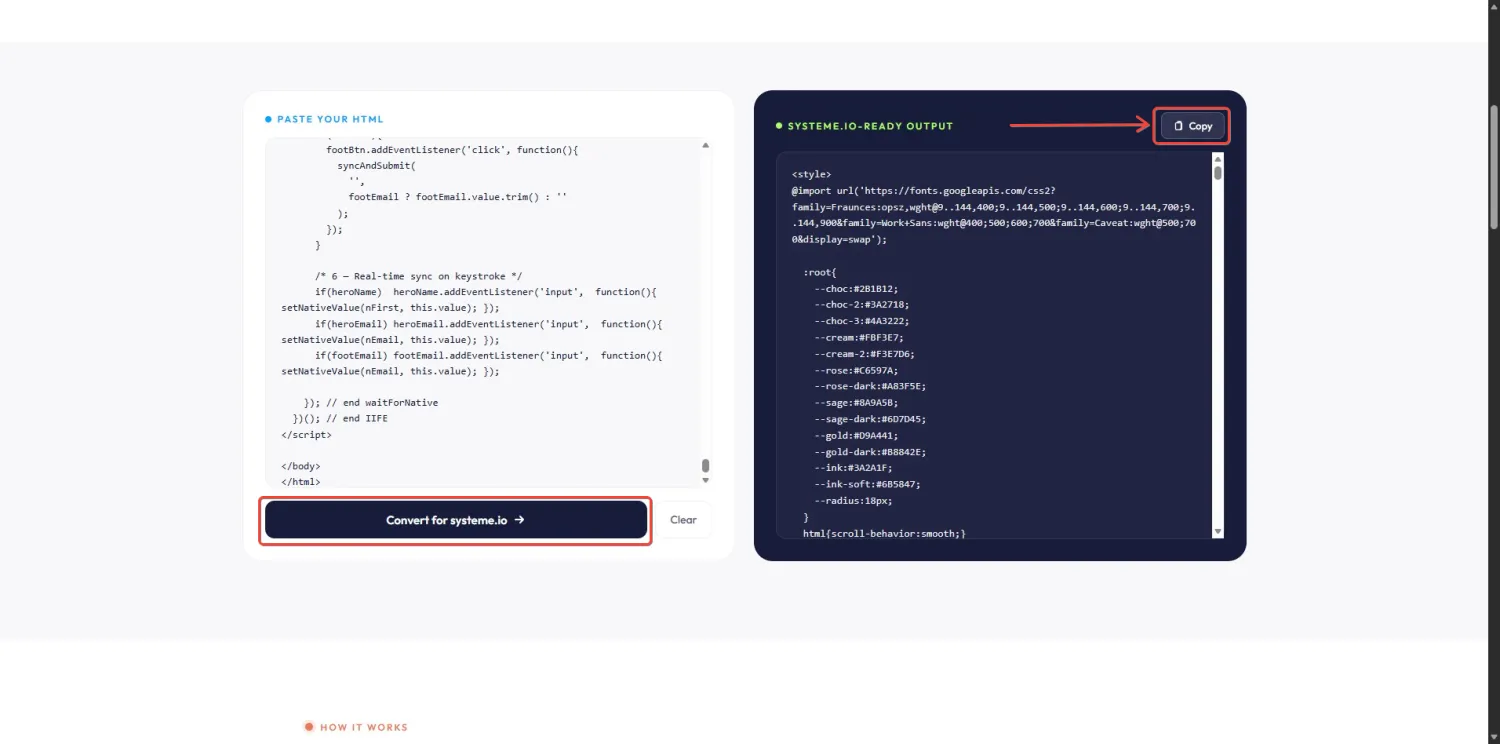Click the "/* 6 — Real-time sync on keystroke */" comment
Image resolution: width=1500 pixels, height=744 pixels.
tap(418, 276)
